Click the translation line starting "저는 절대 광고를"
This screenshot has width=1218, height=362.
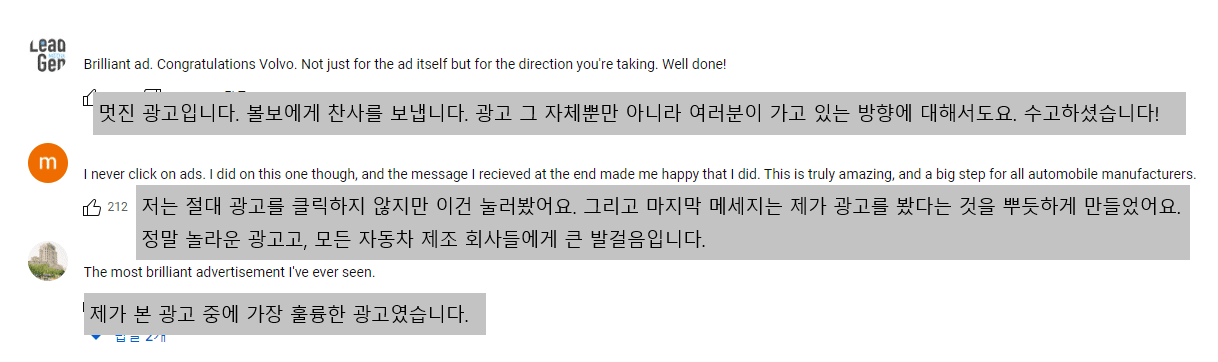pyautogui.click(x=661, y=208)
